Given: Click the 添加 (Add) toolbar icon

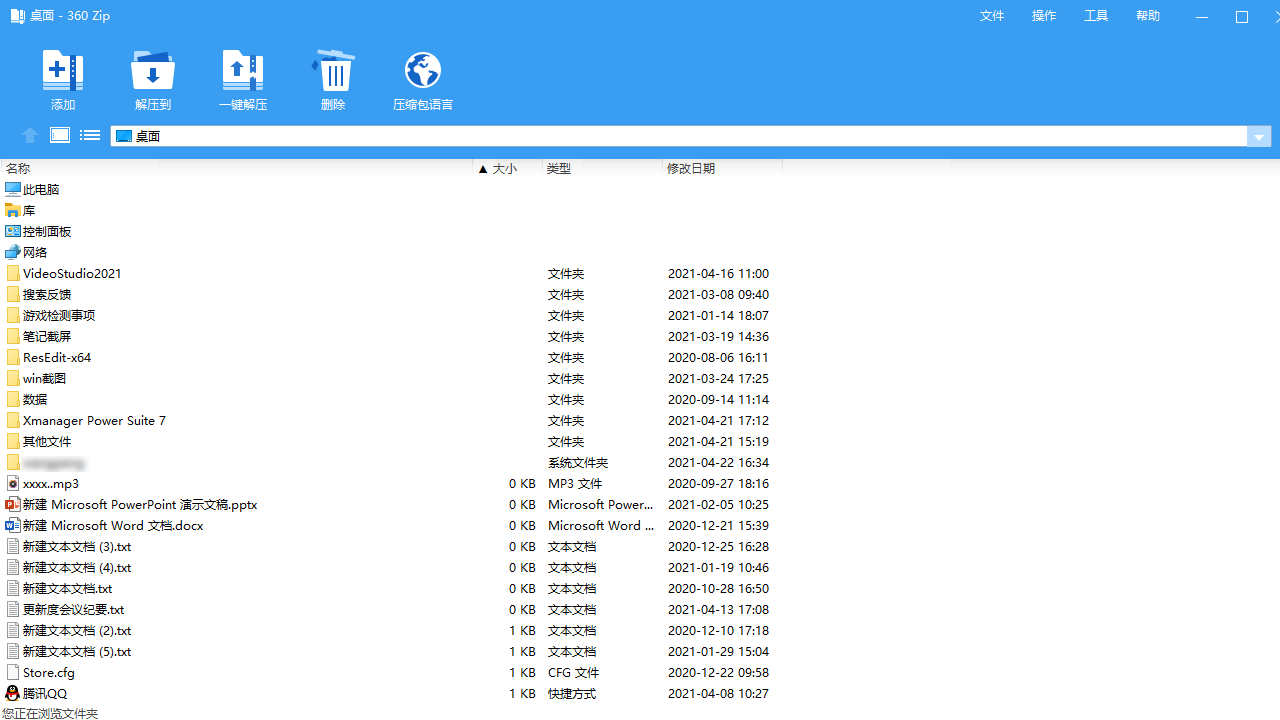Looking at the screenshot, I should point(62,80).
